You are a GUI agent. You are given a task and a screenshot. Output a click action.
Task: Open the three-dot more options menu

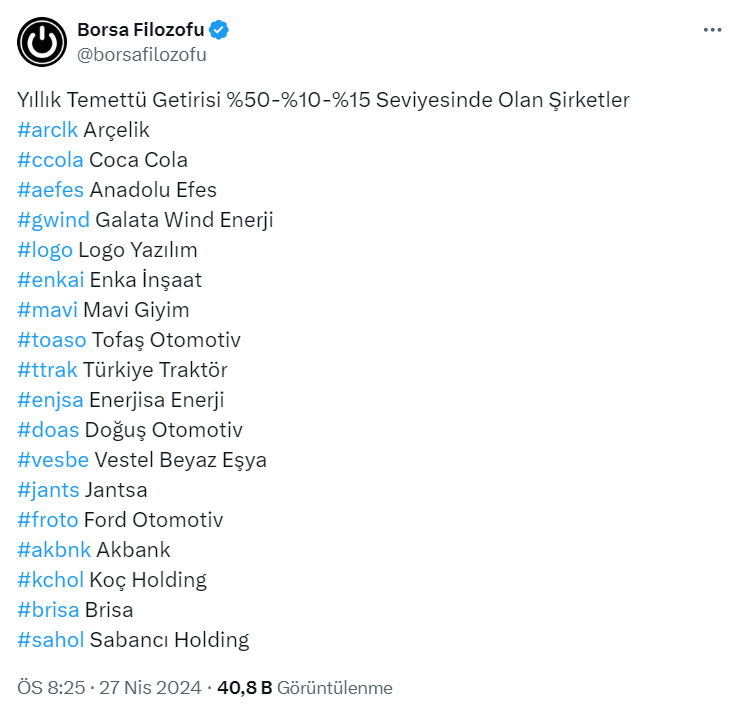point(712,30)
